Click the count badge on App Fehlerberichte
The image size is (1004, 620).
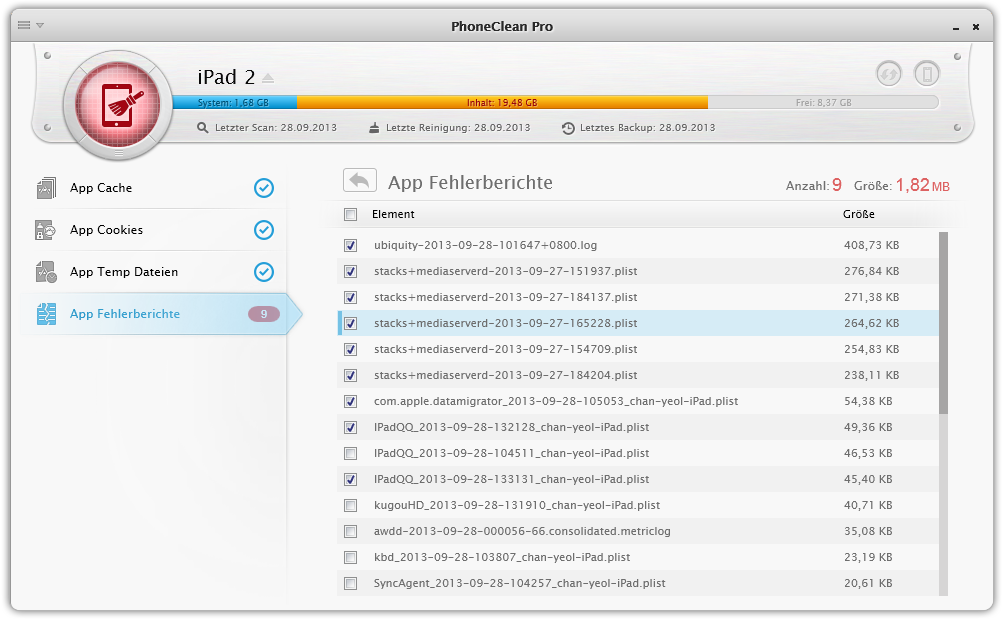(264, 314)
